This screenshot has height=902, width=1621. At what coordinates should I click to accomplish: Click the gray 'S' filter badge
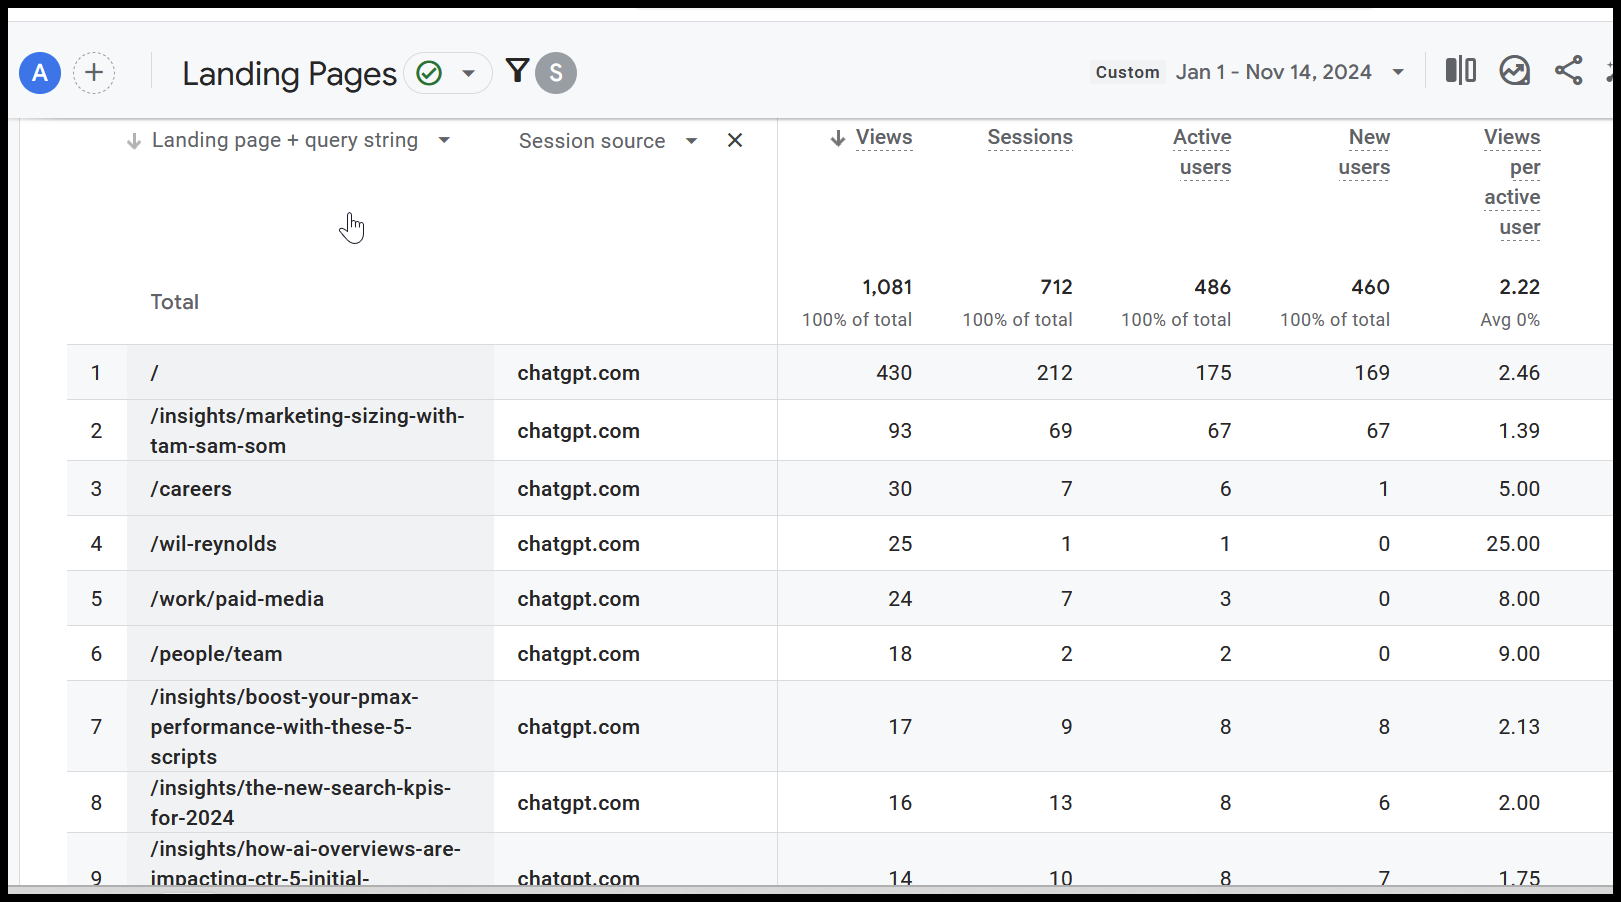(556, 73)
